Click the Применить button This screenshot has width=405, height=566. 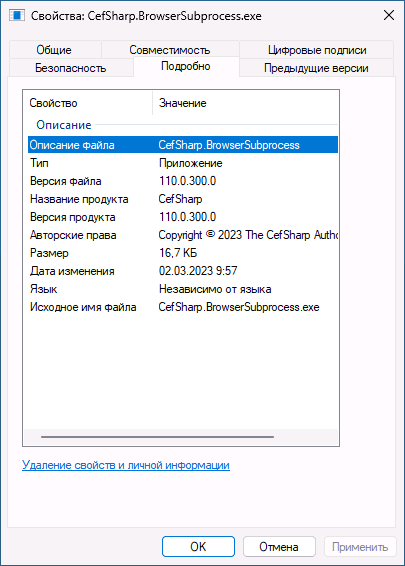pos(360,547)
